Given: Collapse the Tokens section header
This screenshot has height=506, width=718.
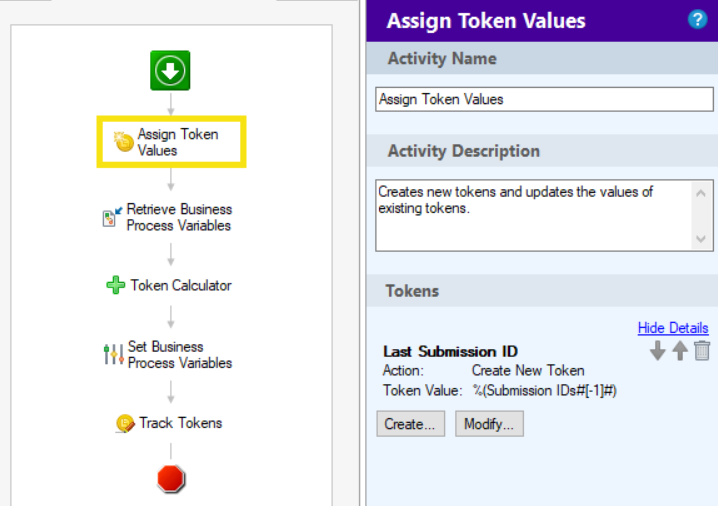Looking at the screenshot, I should pos(542,291).
